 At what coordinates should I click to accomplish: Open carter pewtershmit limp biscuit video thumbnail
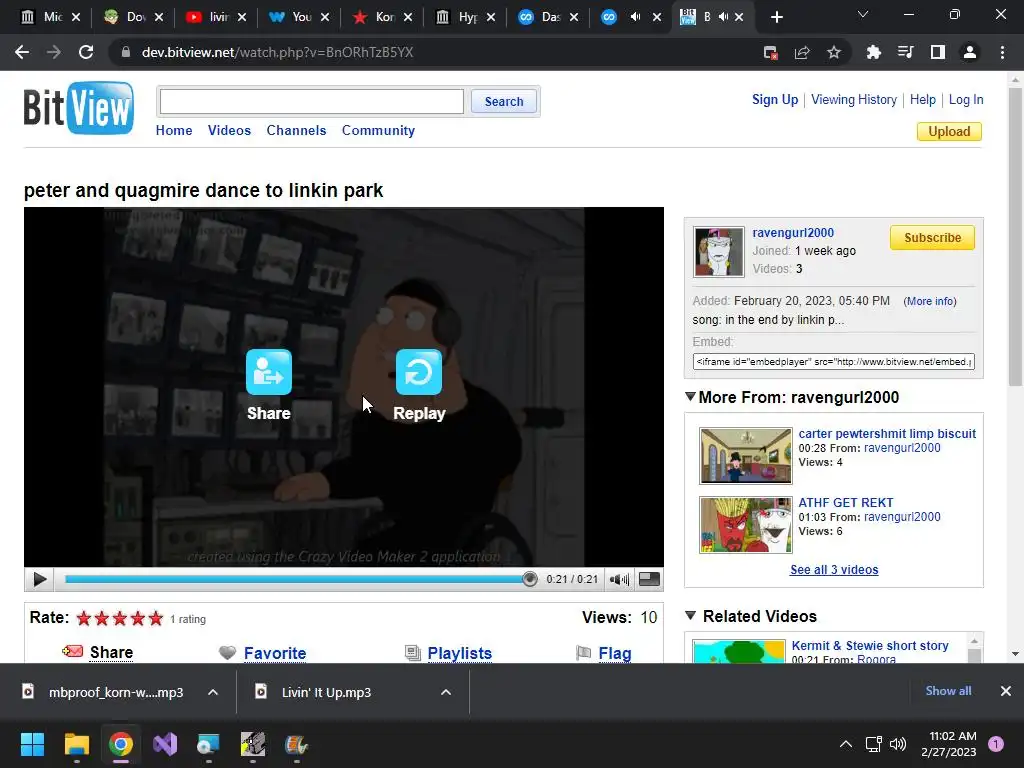point(745,456)
